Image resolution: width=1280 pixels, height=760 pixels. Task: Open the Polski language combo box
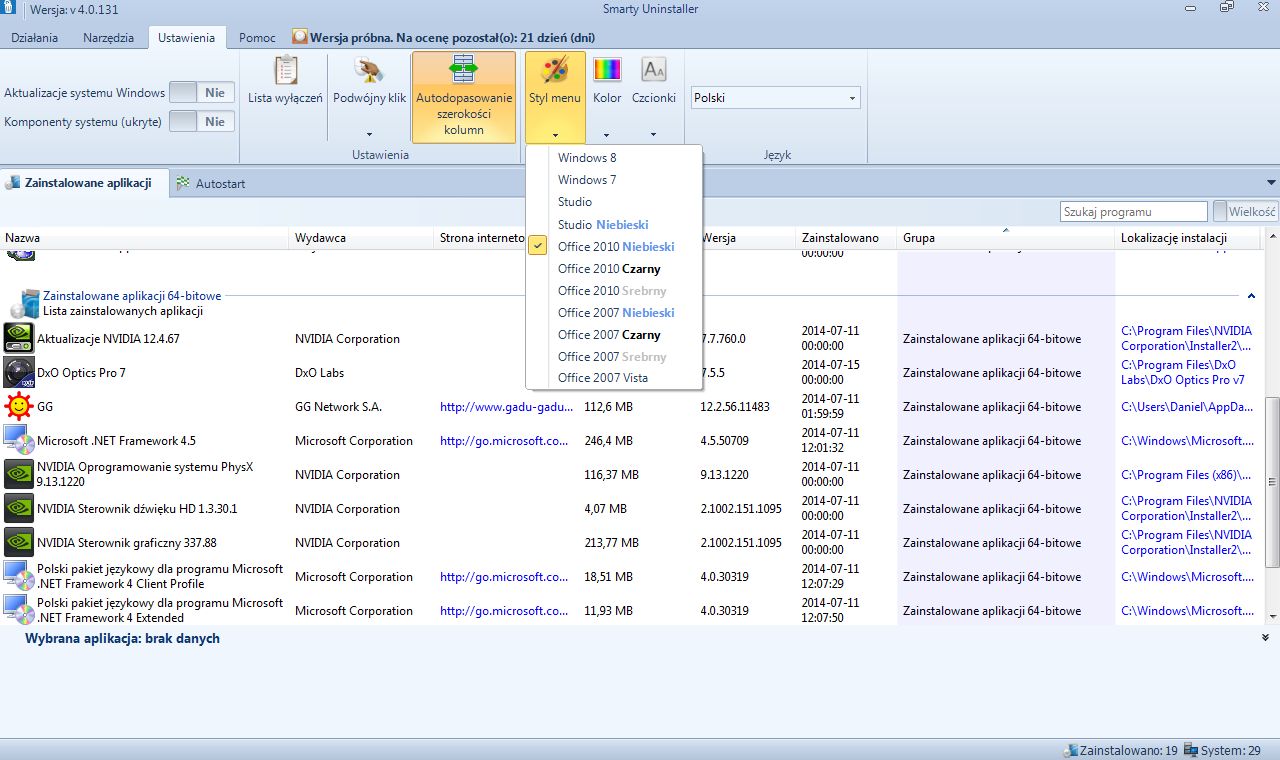775,98
